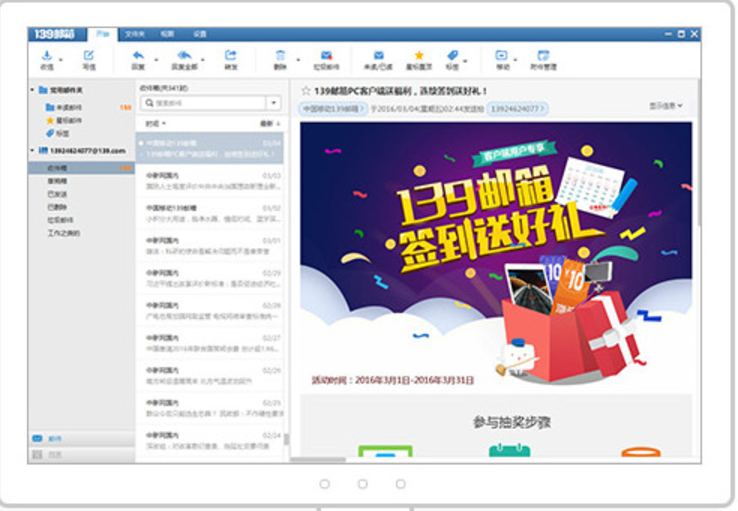Click the Mail (邮件) icon in the sidebar footer

37,439
